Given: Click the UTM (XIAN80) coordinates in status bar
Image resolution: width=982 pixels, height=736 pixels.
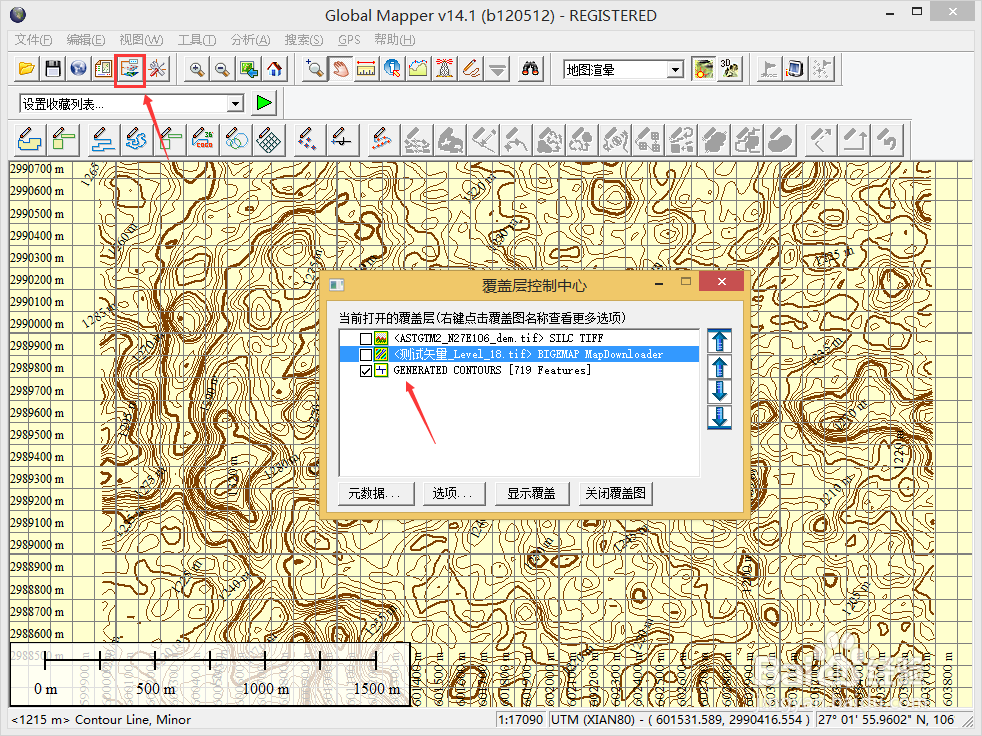Looking at the screenshot, I should click(681, 720).
